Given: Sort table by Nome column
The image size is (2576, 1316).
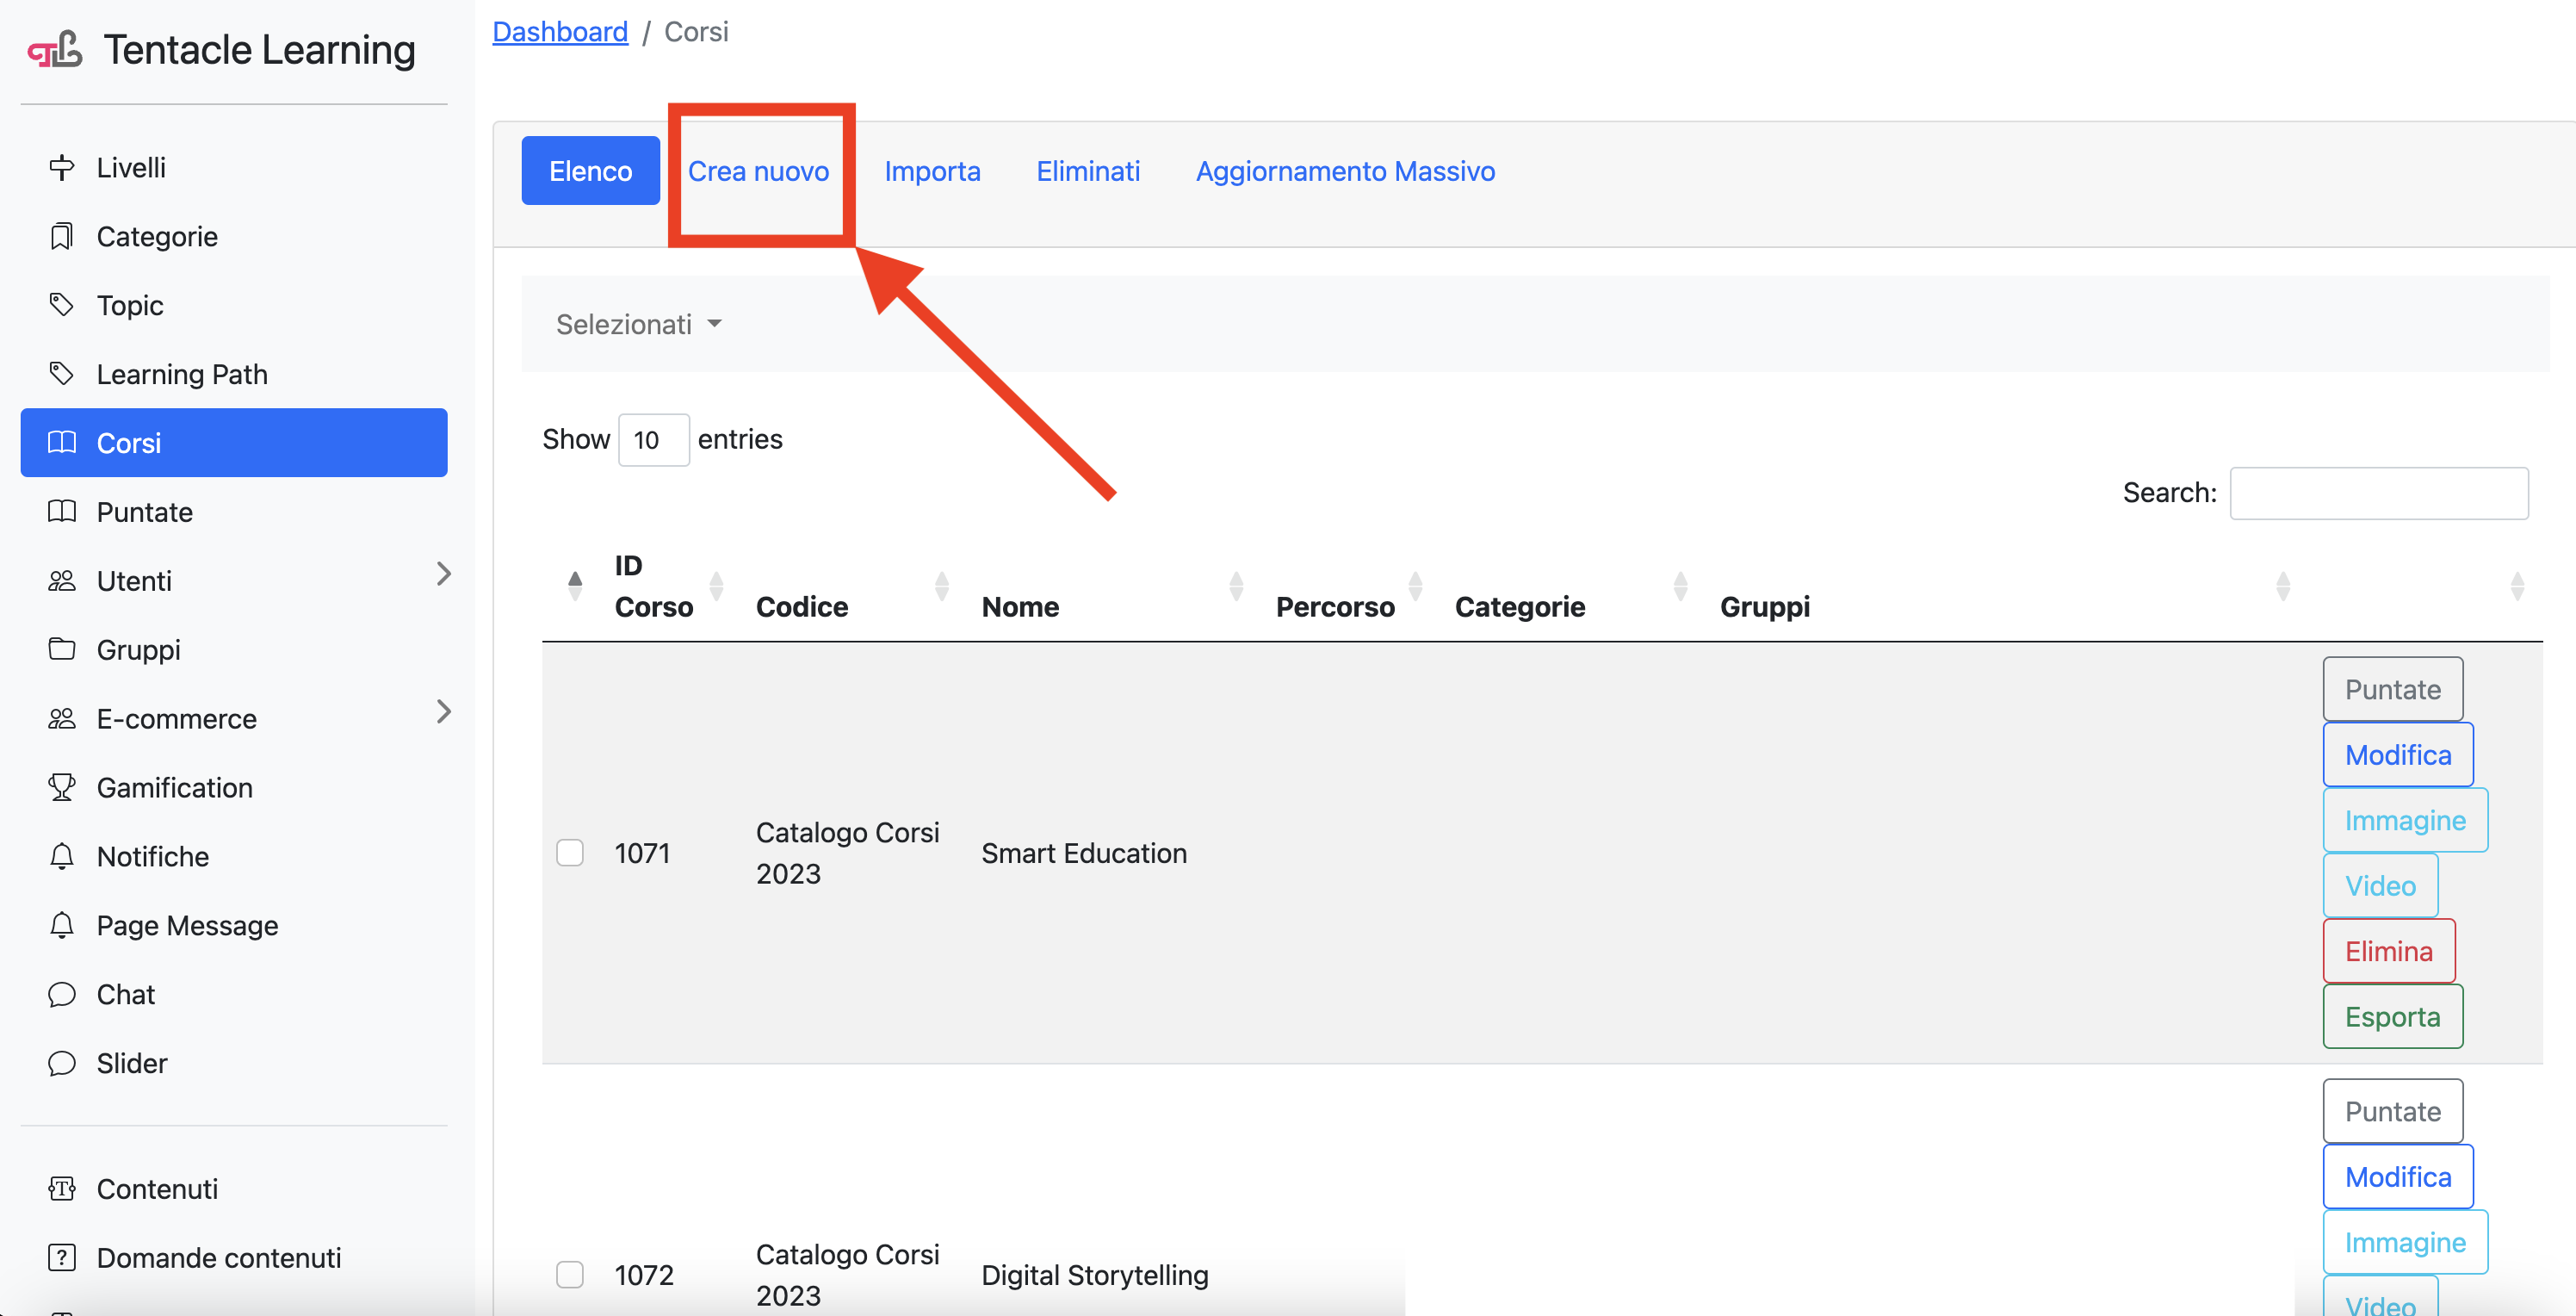Looking at the screenshot, I should click(x=1020, y=607).
